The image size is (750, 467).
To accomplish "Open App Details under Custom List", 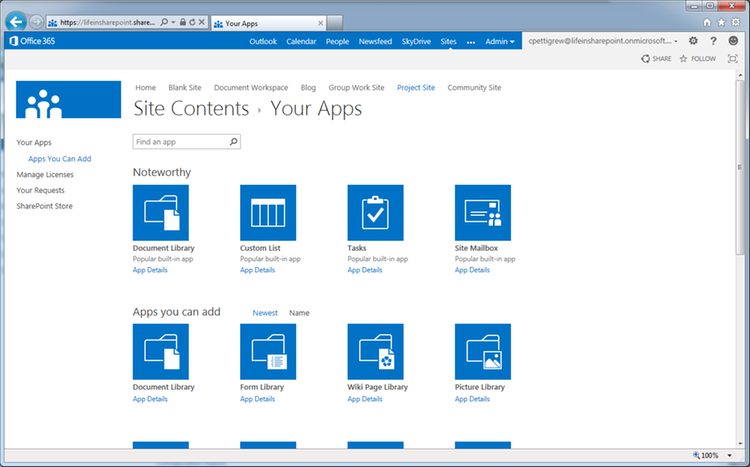I will tap(257, 270).
